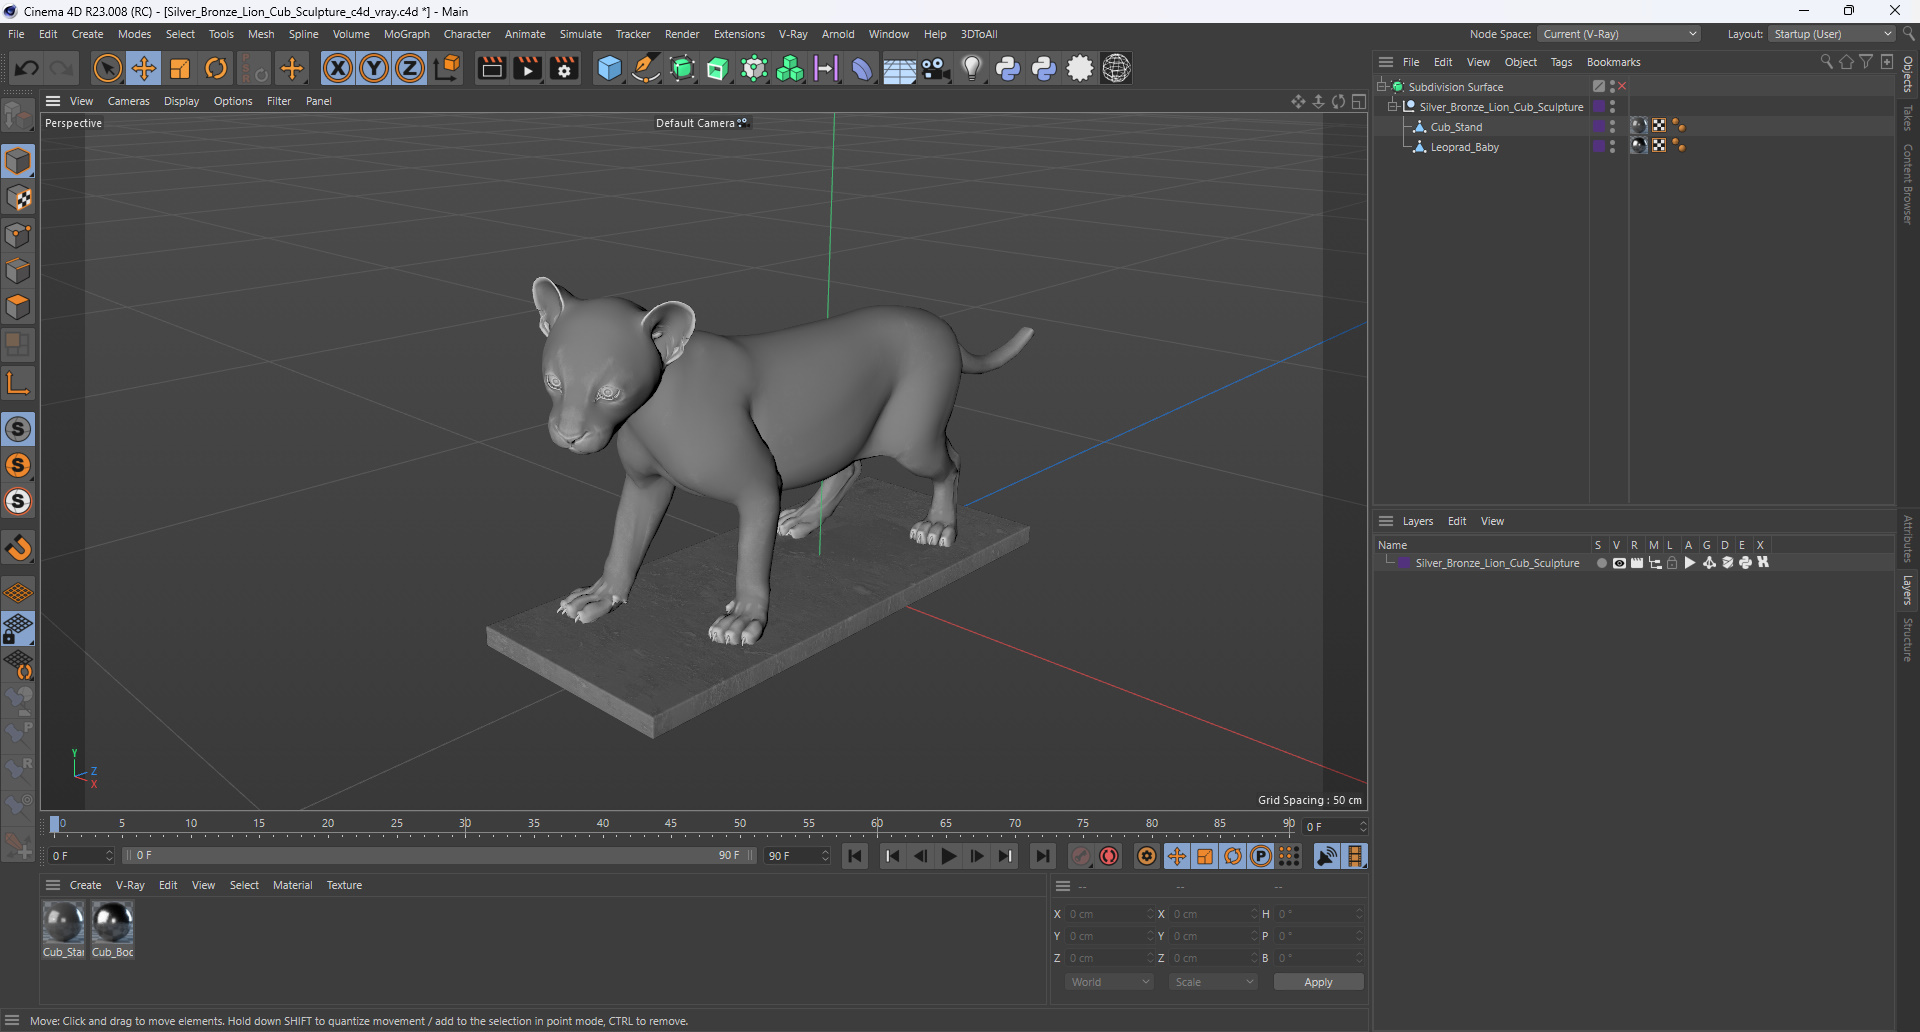Open the World coordinate dropdown

[1110, 982]
